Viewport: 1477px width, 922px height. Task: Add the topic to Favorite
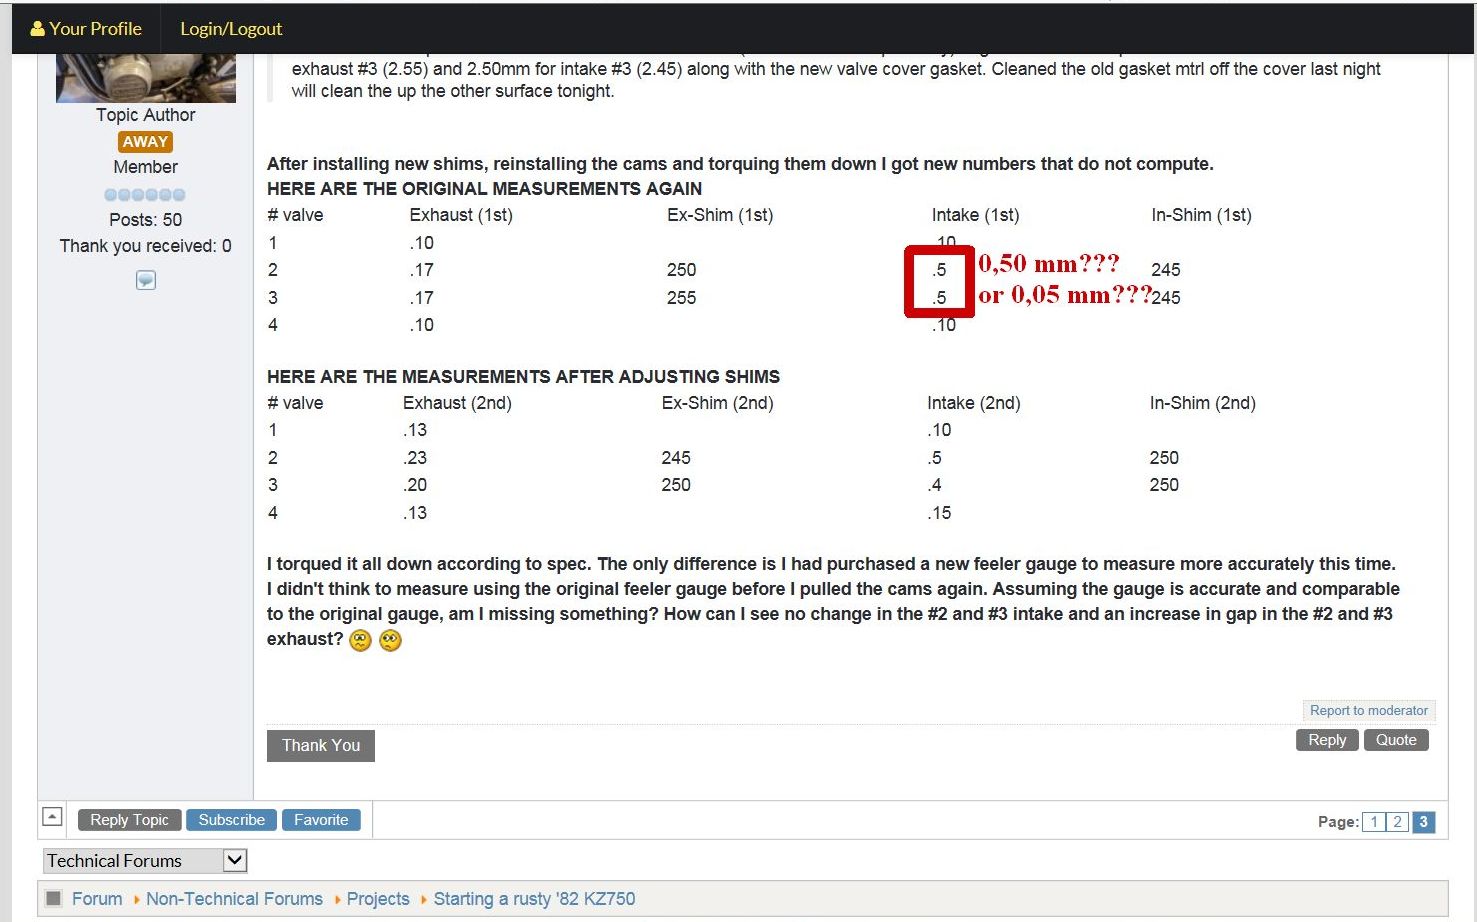(x=321, y=820)
